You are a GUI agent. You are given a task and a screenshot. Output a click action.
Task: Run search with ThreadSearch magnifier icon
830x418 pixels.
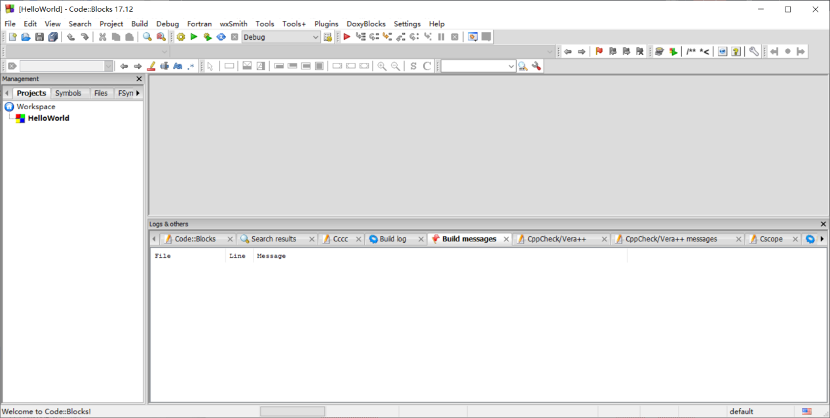click(523, 66)
